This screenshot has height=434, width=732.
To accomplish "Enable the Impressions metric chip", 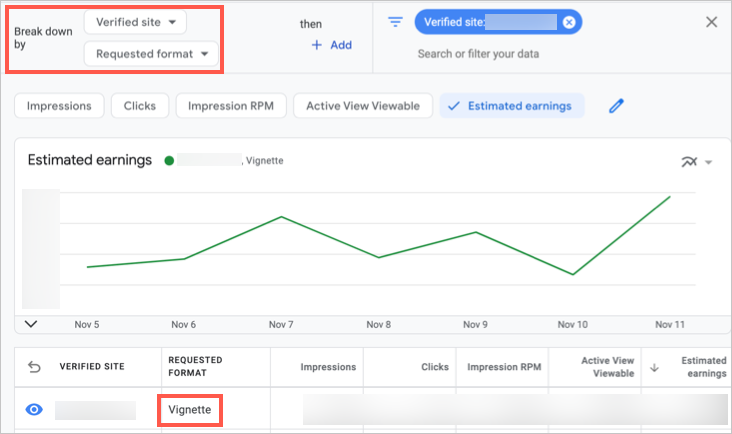I will pos(59,105).
